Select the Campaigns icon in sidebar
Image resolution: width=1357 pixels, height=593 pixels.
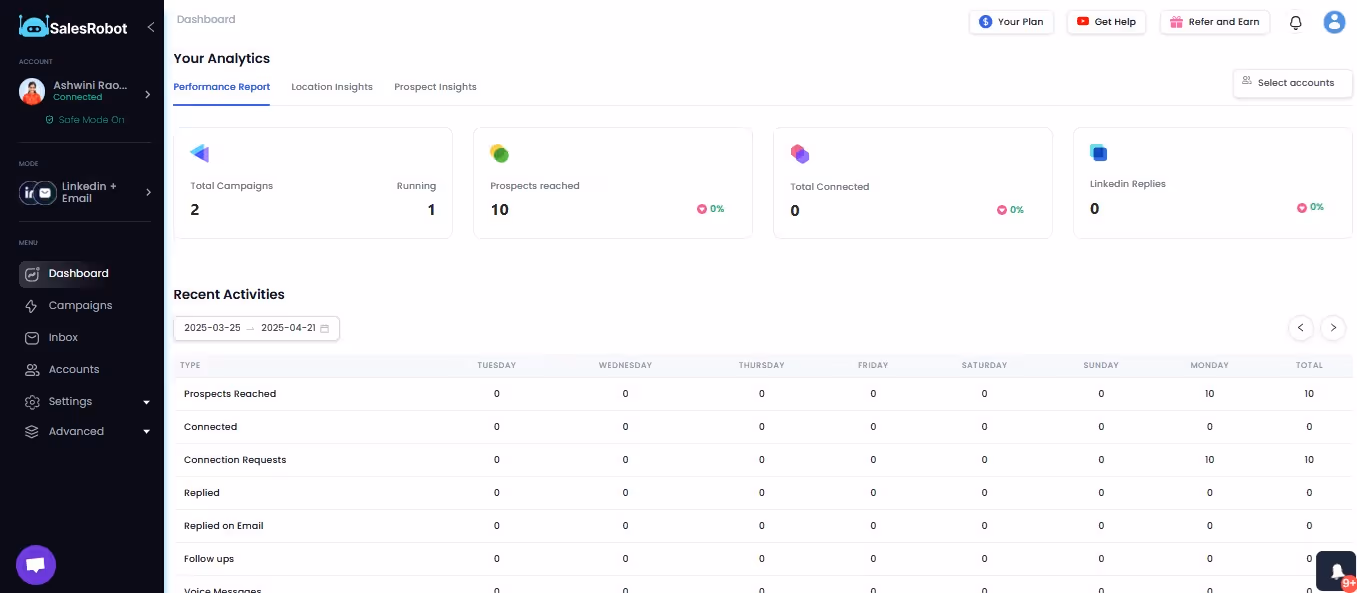(x=33, y=305)
